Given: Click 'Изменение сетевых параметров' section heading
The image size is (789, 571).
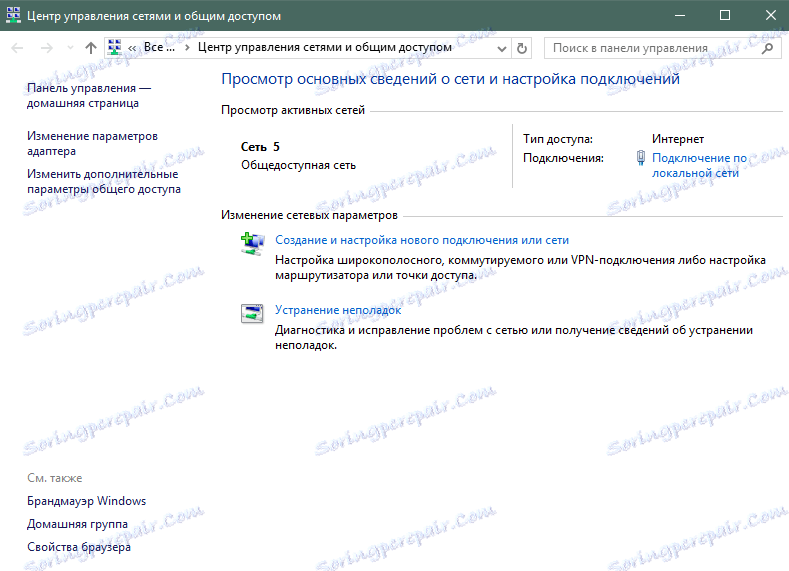Looking at the screenshot, I should point(309,215).
